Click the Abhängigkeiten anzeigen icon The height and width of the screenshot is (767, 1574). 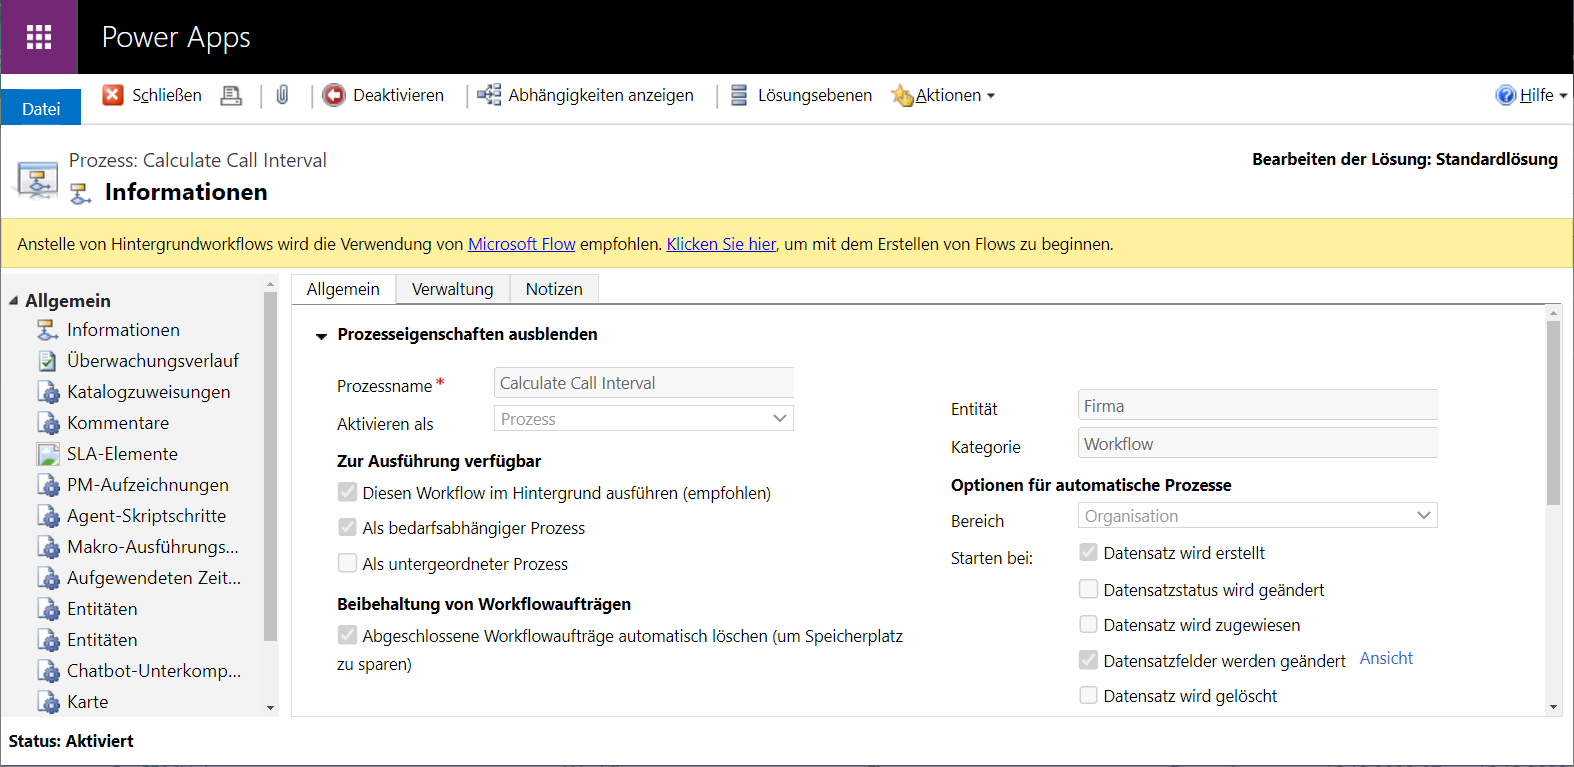489,95
